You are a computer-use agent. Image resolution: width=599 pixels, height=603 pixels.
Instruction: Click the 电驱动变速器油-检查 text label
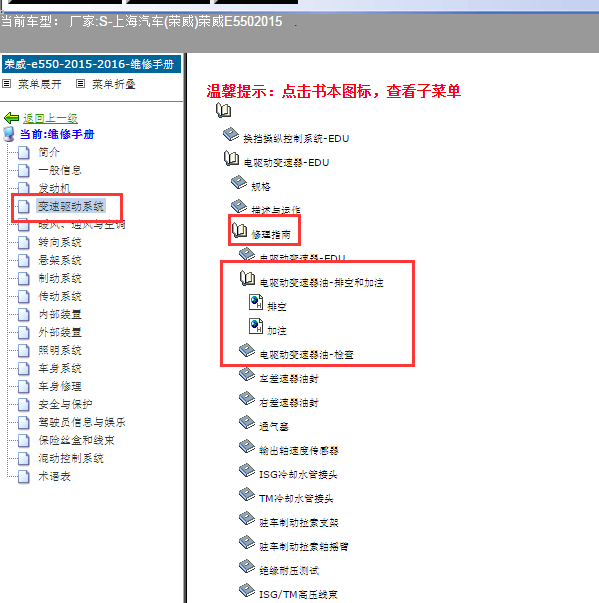point(306,355)
